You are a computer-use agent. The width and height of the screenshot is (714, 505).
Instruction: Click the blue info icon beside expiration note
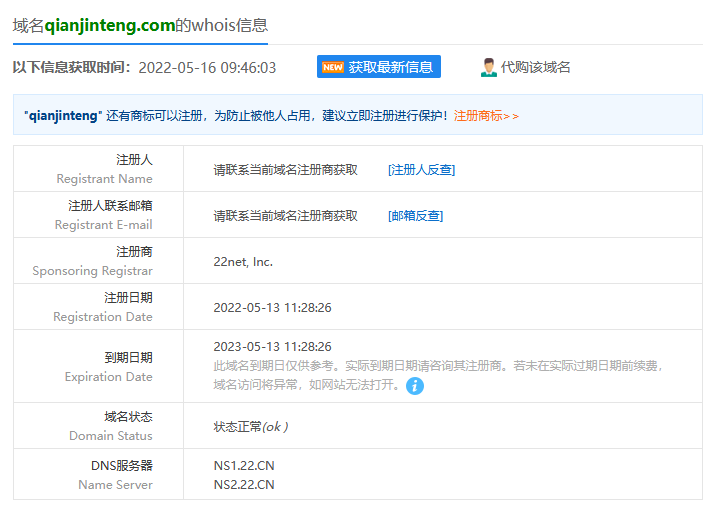(414, 386)
